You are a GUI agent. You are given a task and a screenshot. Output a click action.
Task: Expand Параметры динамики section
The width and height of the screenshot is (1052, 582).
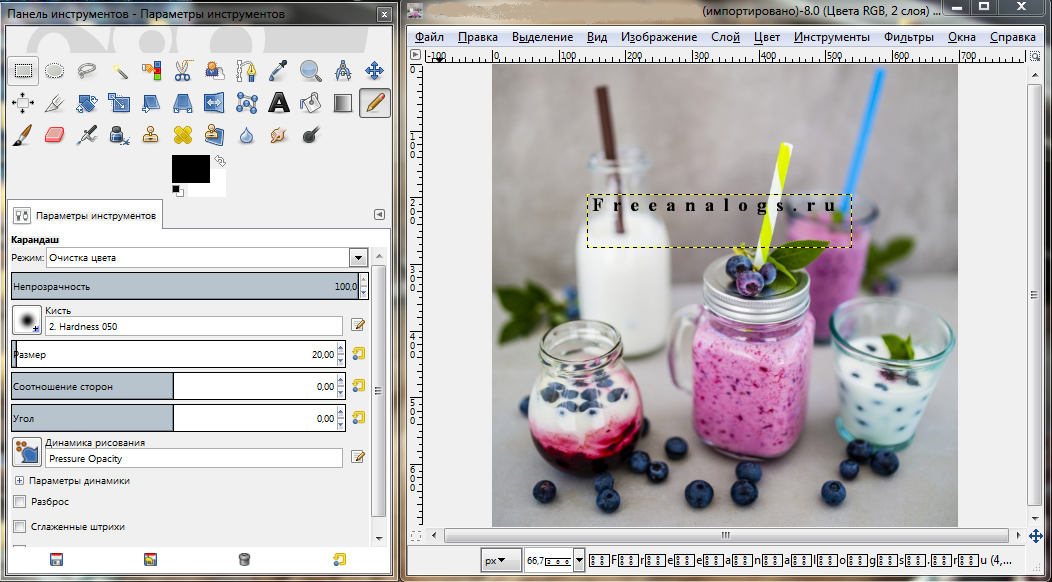(x=19, y=481)
